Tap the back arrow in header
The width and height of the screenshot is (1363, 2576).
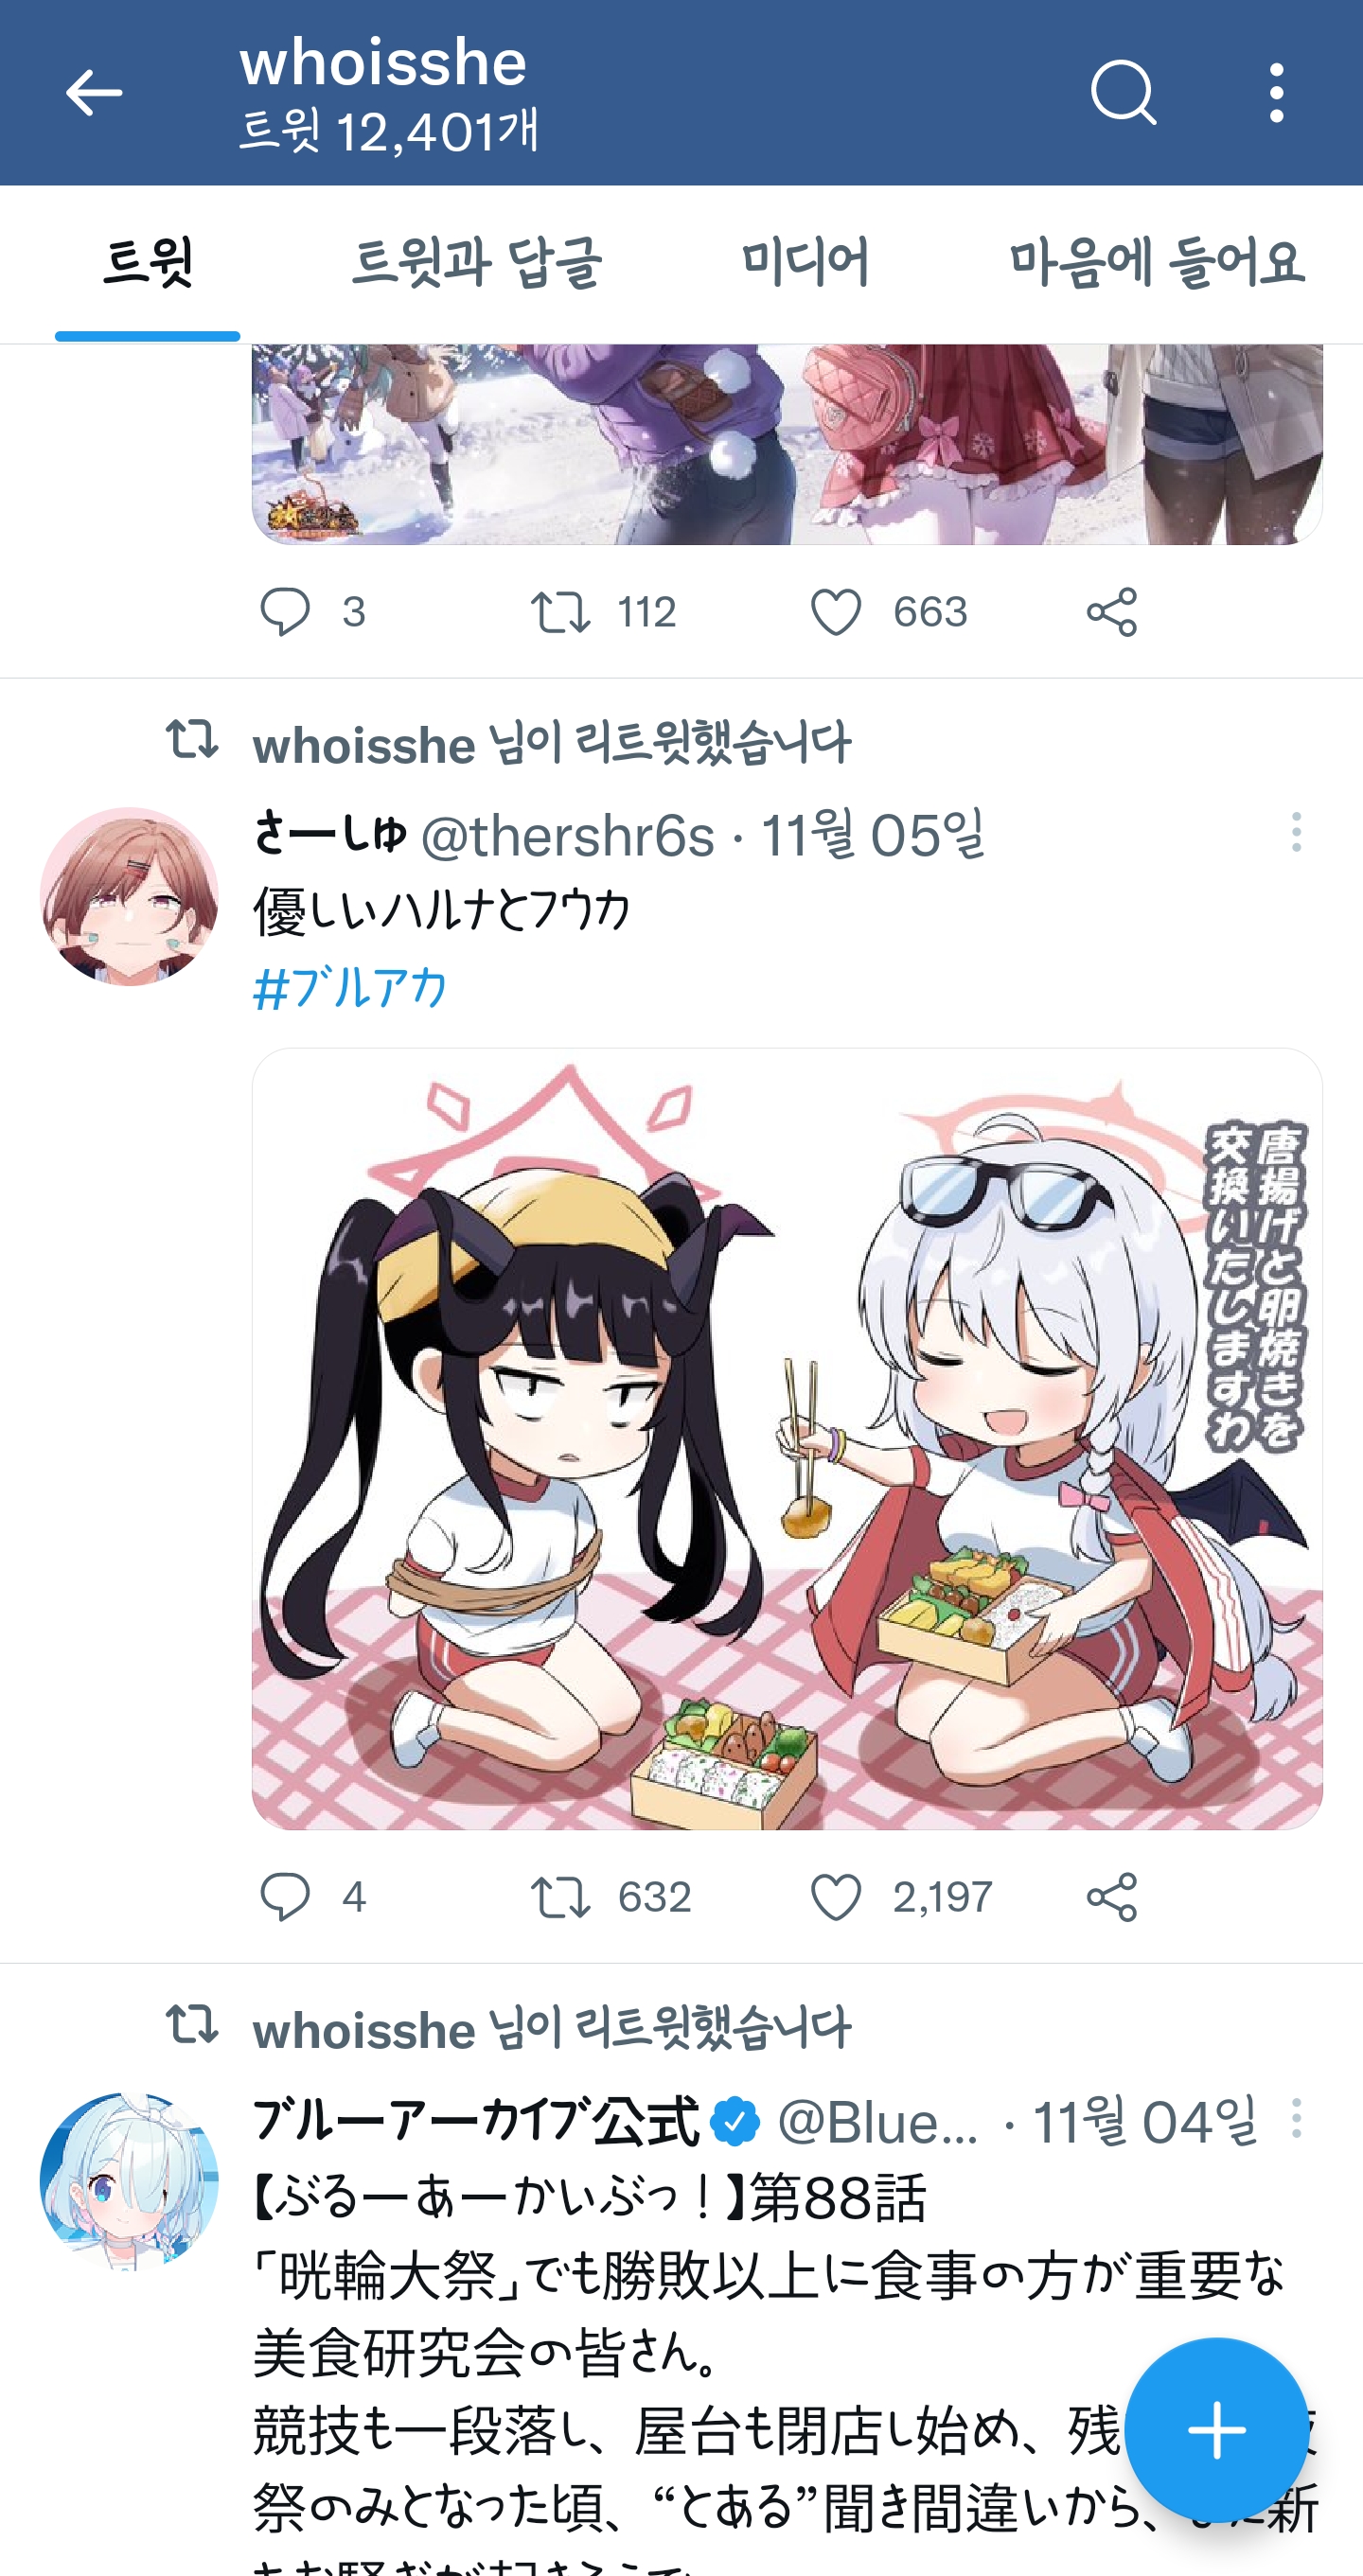click(x=94, y=93)
